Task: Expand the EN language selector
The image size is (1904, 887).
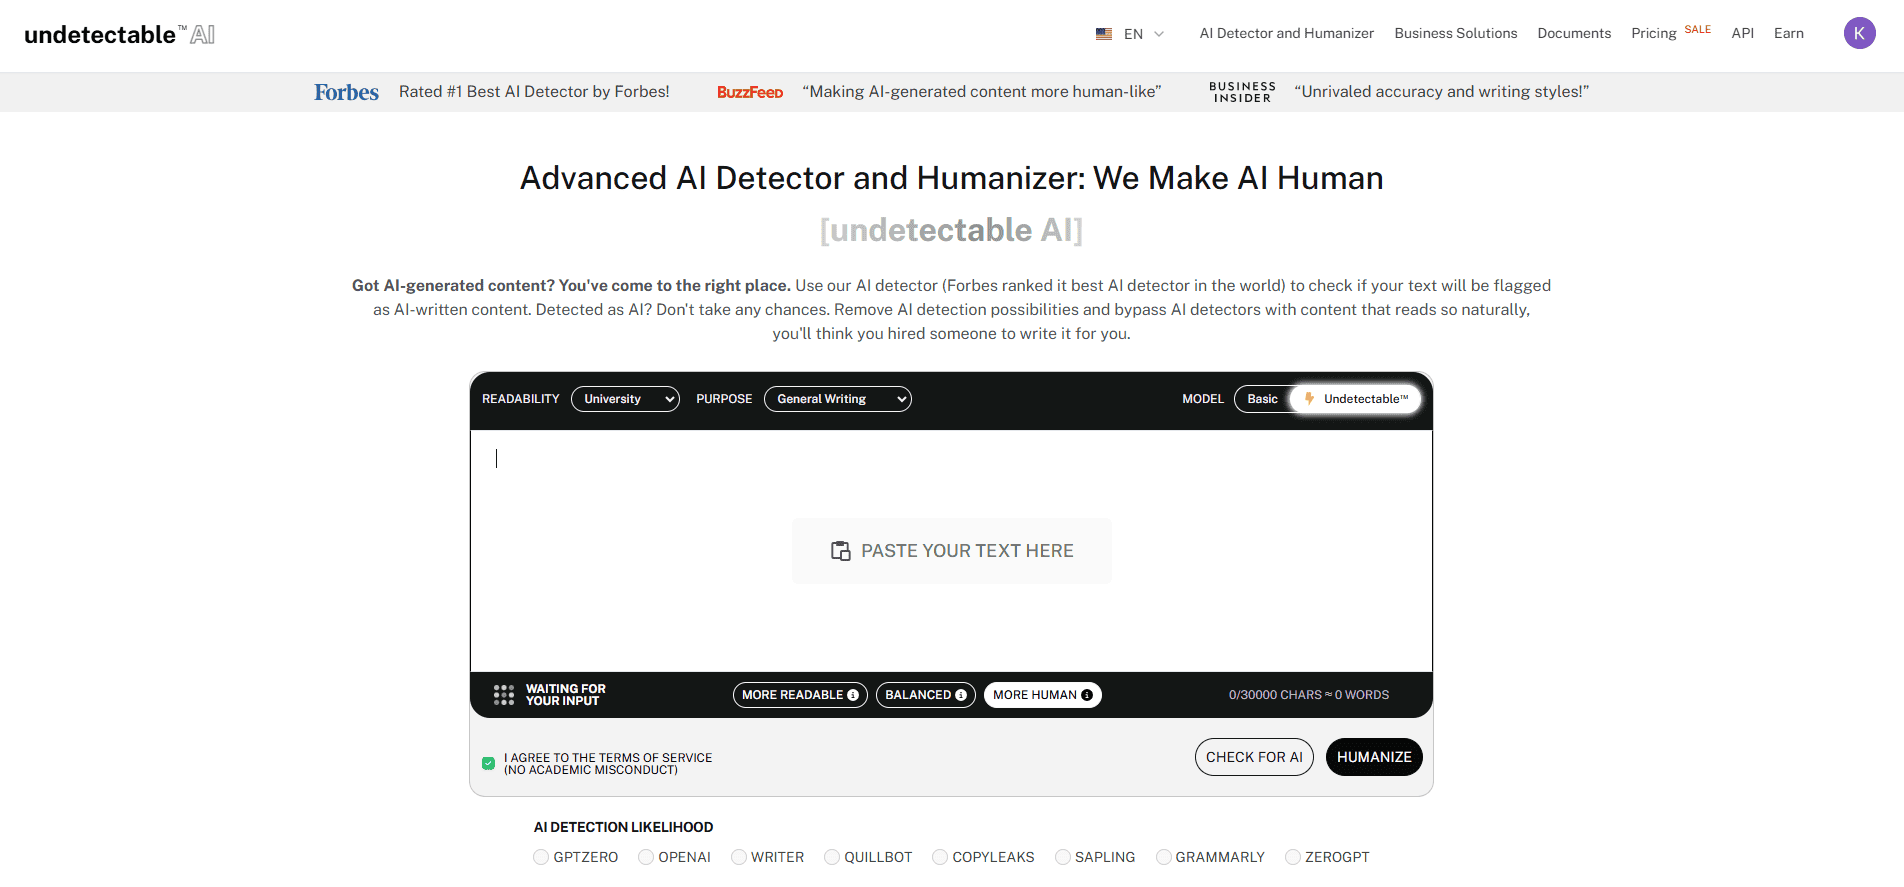Action: point(1131,34)
